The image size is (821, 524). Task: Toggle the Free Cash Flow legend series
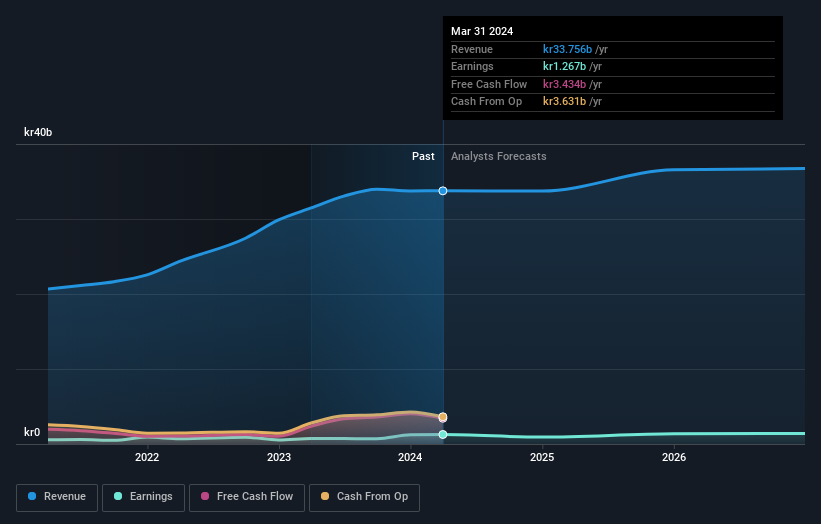[x=247, y=497]
